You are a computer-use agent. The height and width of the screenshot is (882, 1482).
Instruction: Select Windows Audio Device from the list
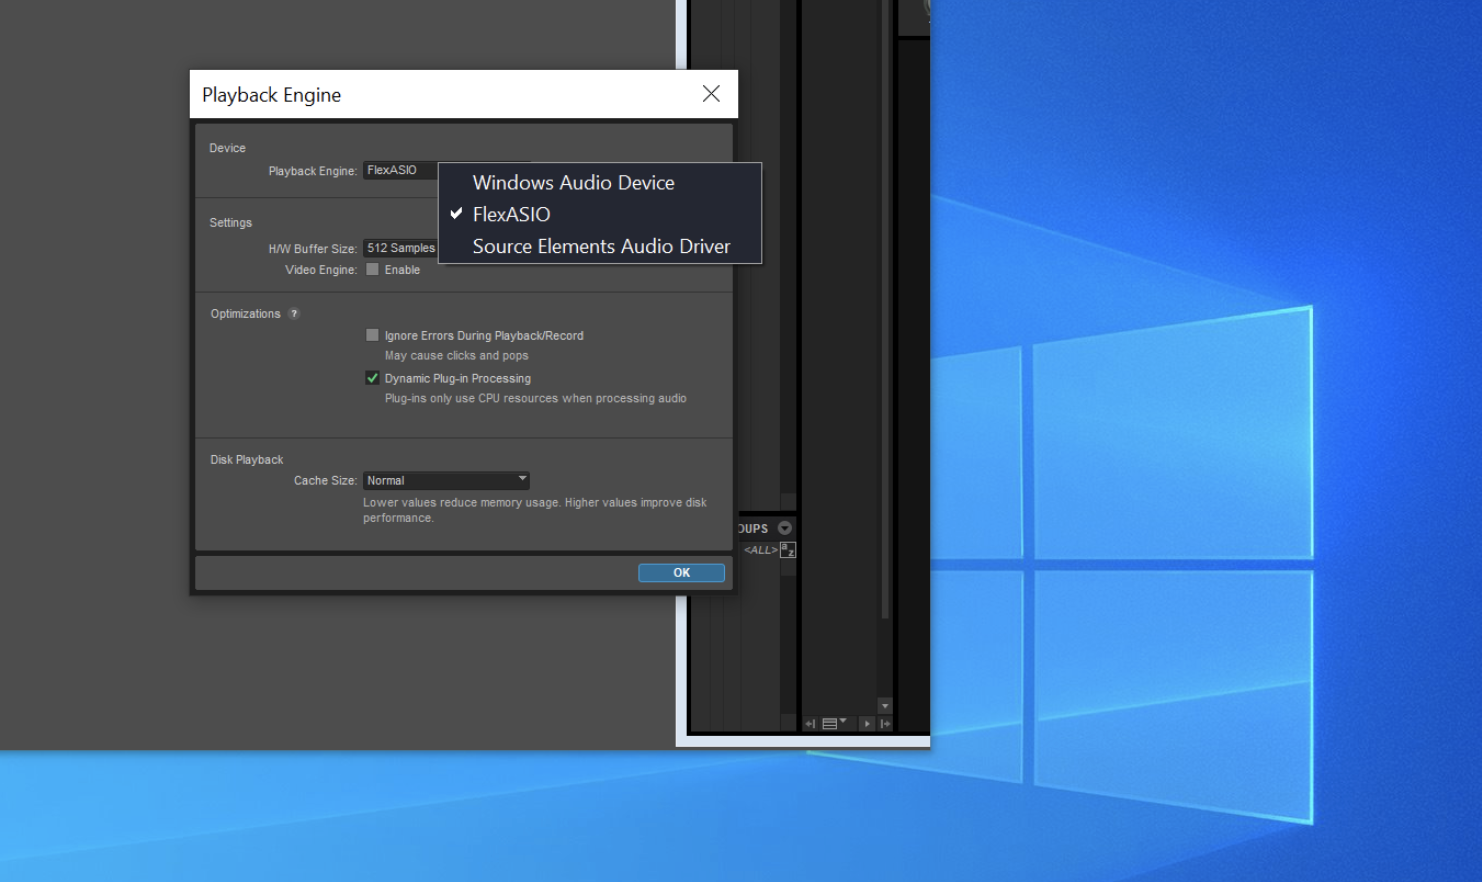[573, 183]
